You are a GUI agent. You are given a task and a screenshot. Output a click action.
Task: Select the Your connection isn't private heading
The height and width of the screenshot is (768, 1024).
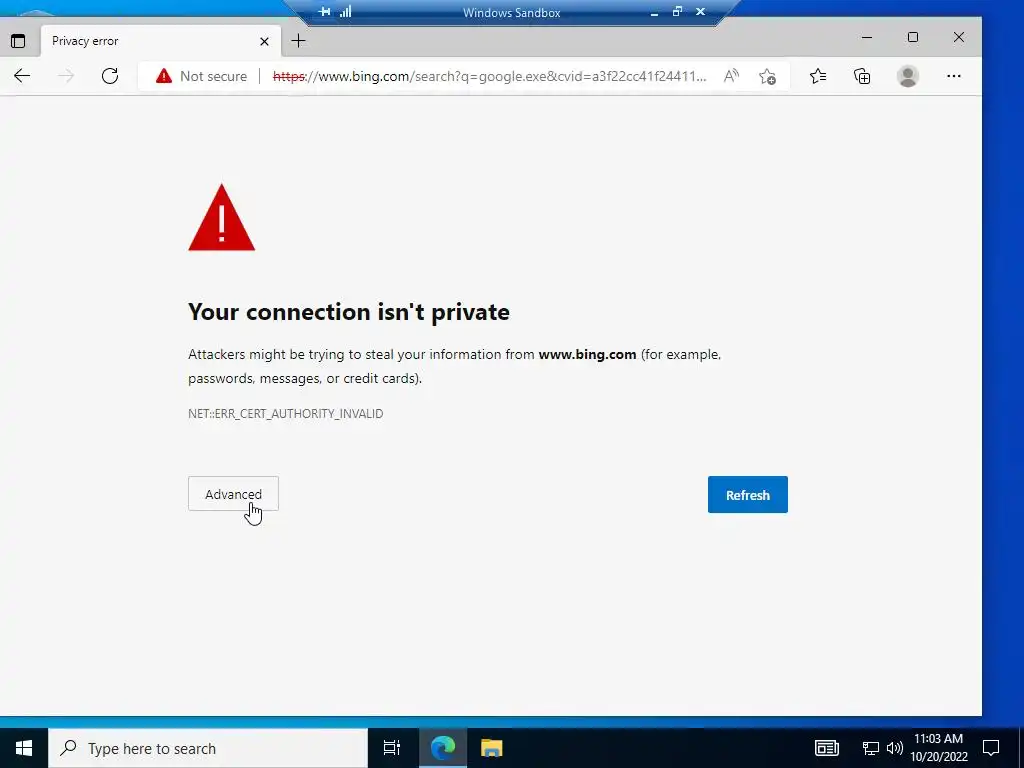tap(349, 312)
